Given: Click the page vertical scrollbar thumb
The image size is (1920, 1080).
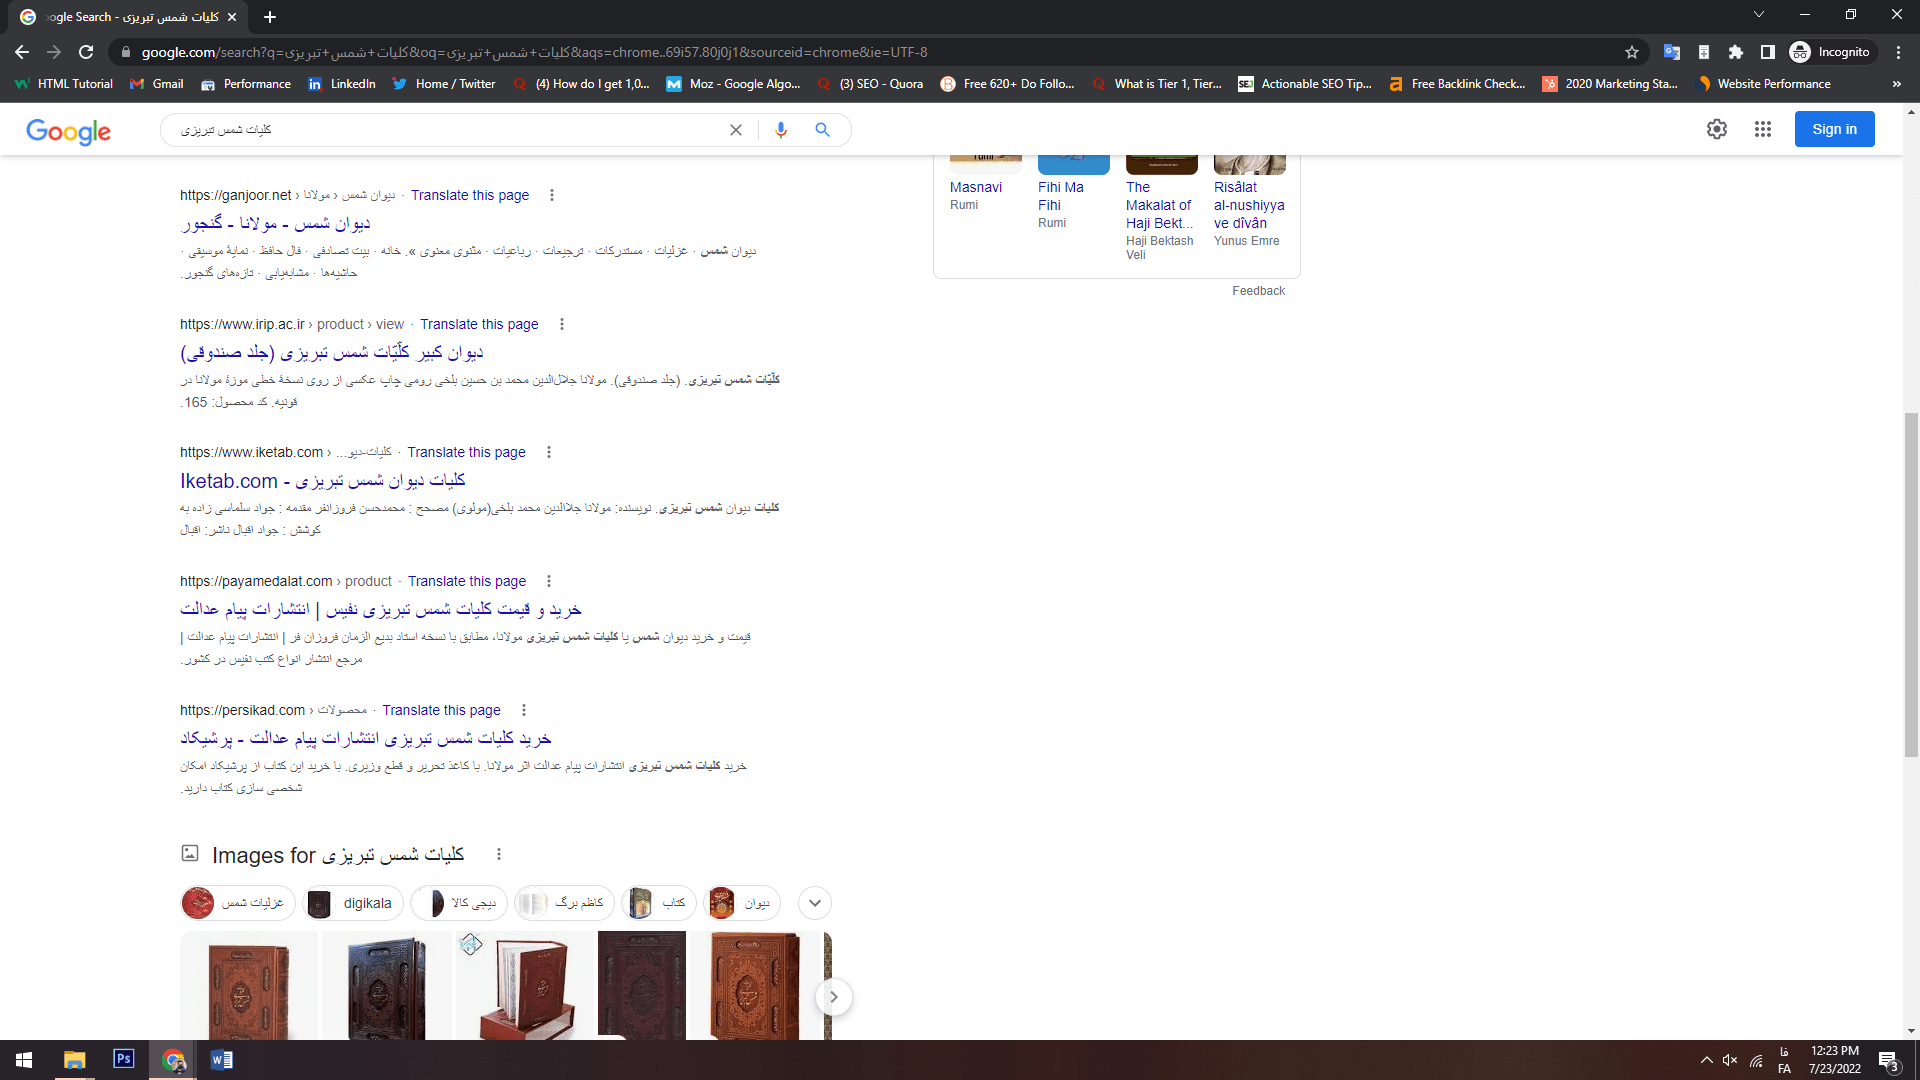Looking at the screenshot, I should pos(1911,585).
